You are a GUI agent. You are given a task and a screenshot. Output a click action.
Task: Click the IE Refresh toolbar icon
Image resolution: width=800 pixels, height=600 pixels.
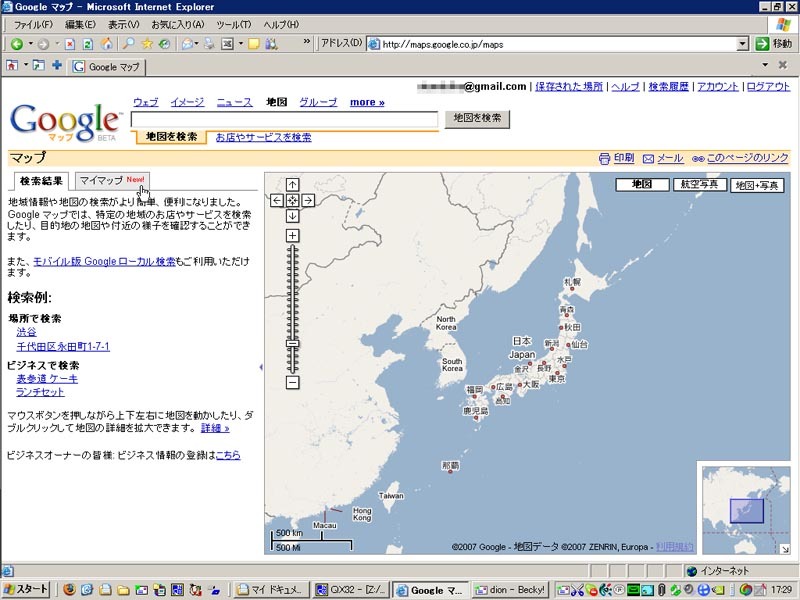(x=88, y=44)
